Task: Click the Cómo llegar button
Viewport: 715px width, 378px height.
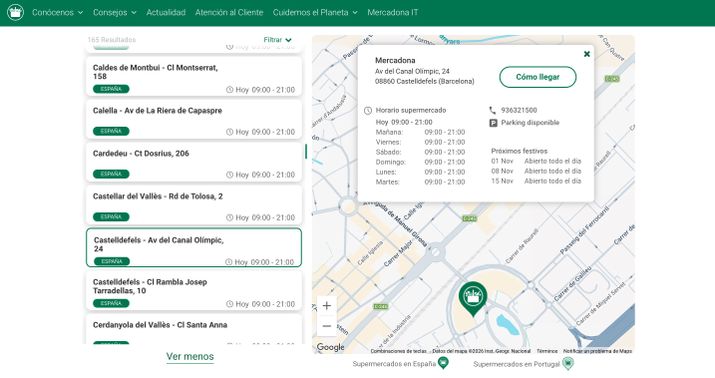Action: click(x=538, y=77)
